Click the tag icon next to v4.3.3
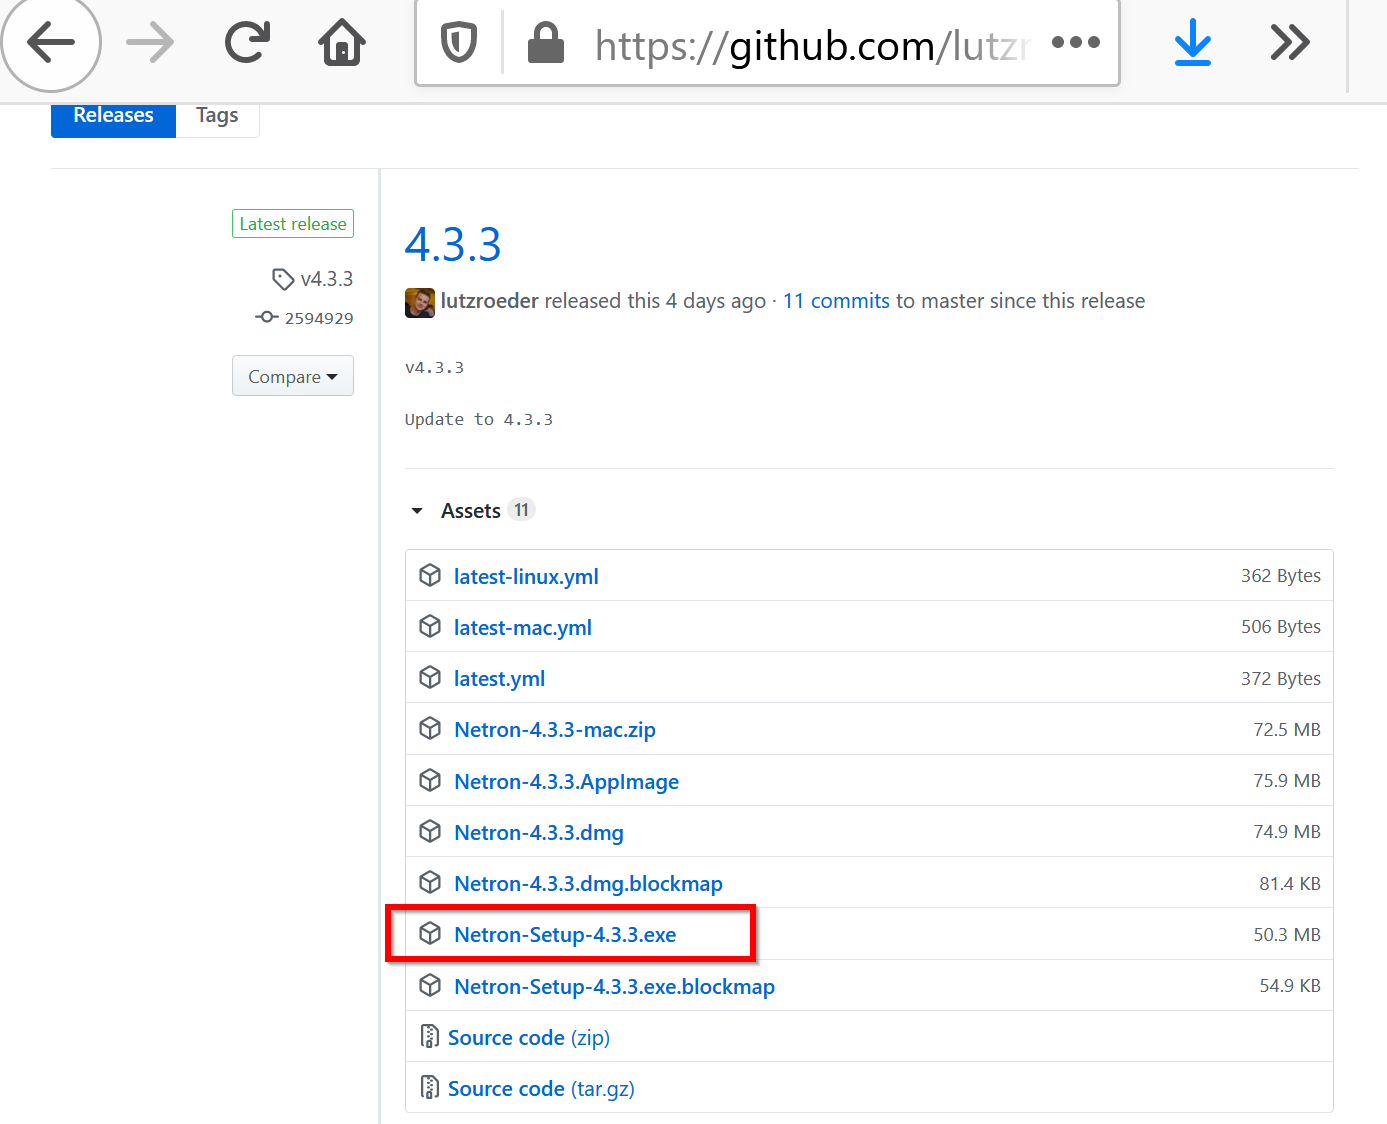 point(283,279)
